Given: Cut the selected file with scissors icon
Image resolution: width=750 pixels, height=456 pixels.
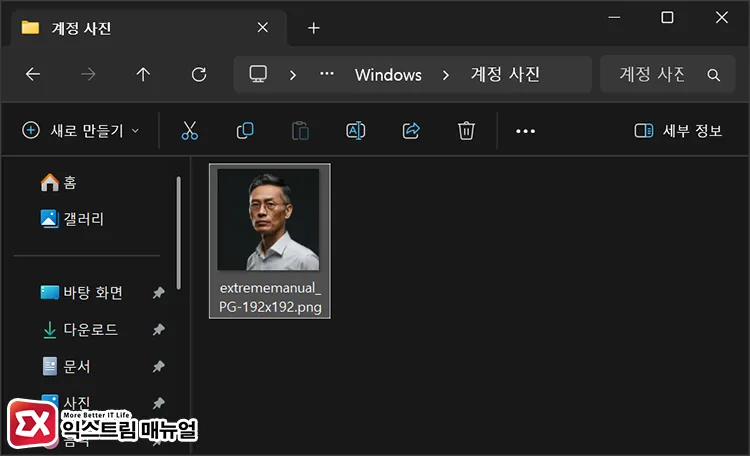Looking at the screenshot, I should [189, 130].
